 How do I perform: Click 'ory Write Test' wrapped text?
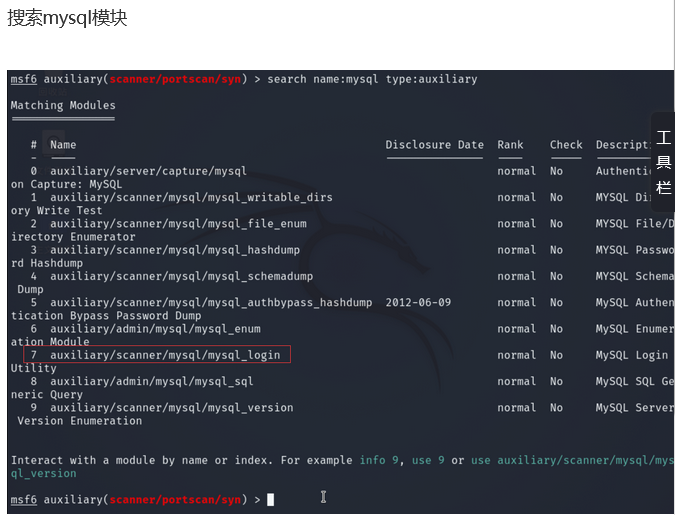click(x=56, y=211)
